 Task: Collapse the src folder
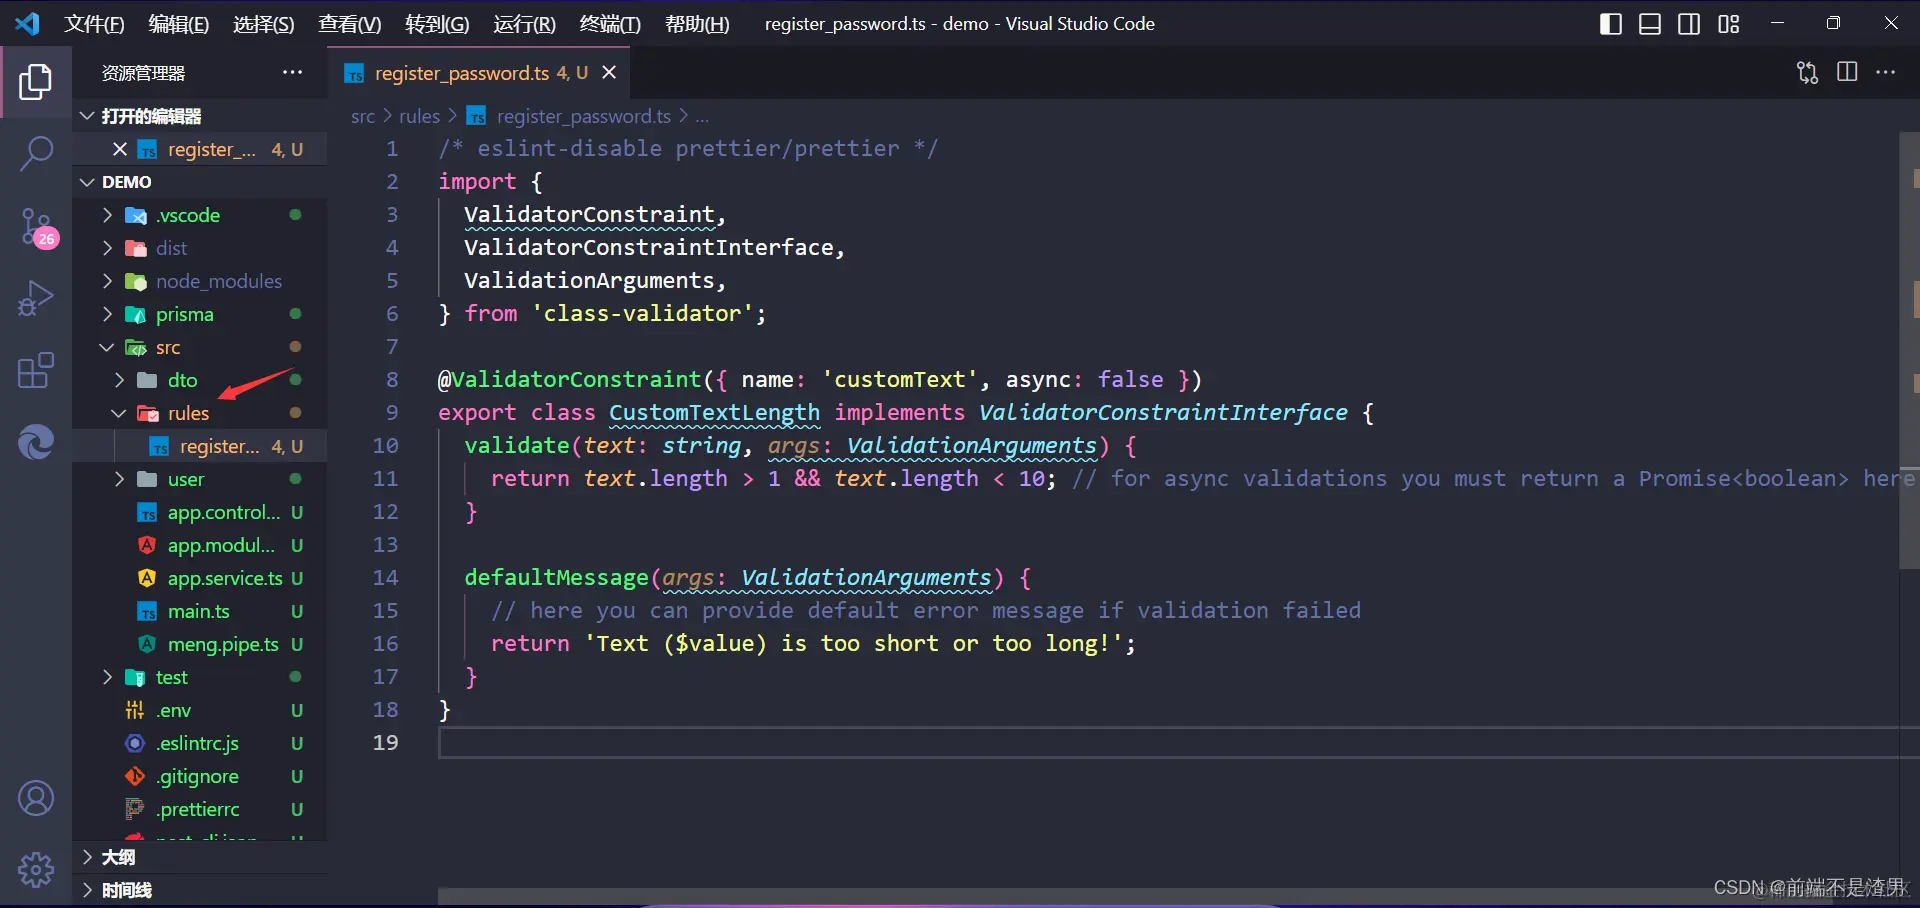[x=199, y=347]
